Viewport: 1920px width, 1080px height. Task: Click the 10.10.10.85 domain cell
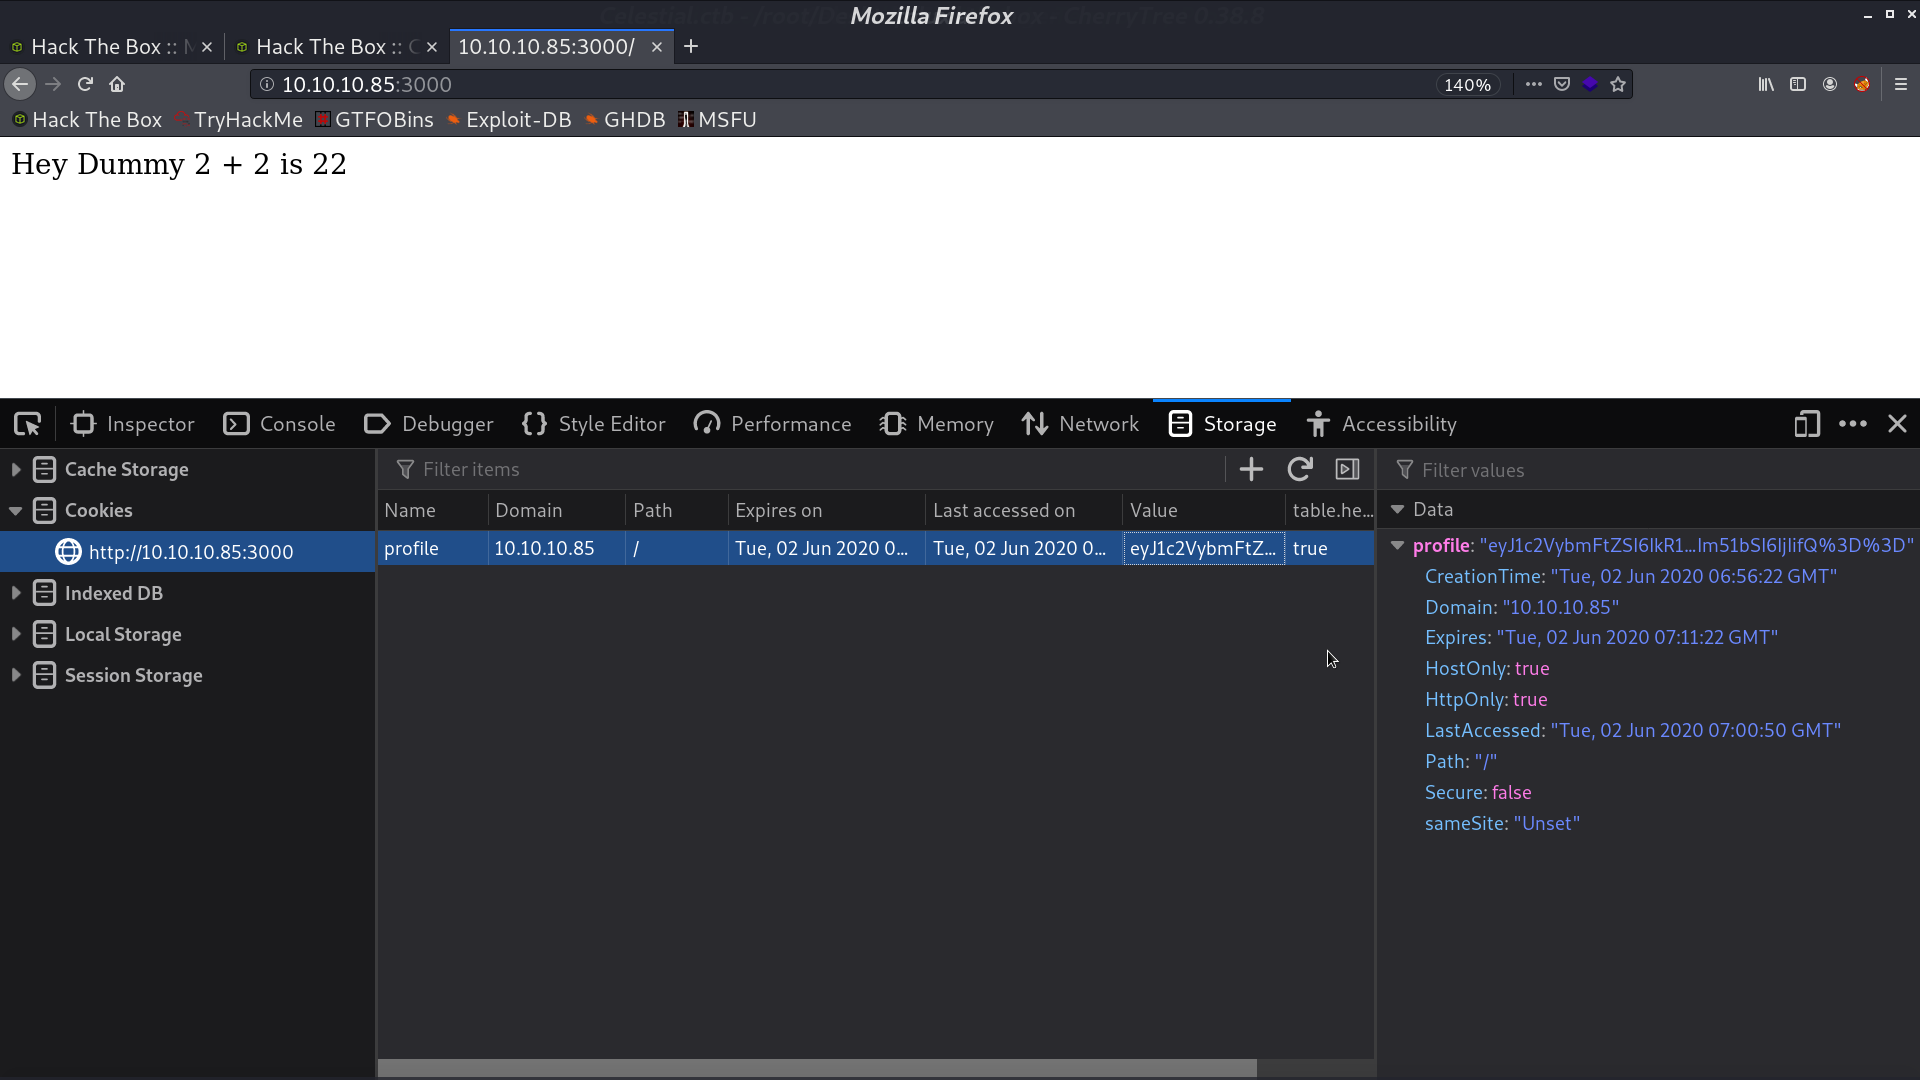click(557, 548)
